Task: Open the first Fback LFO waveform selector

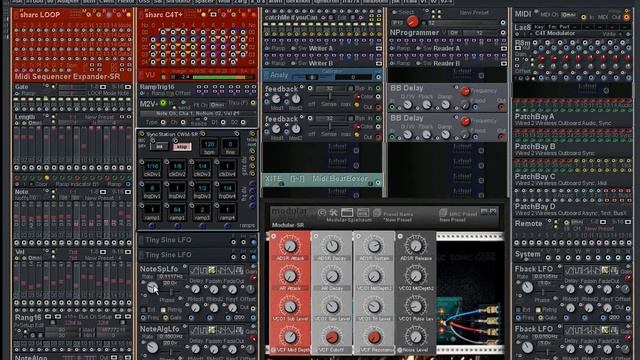Action: click(x=591, y=270)
